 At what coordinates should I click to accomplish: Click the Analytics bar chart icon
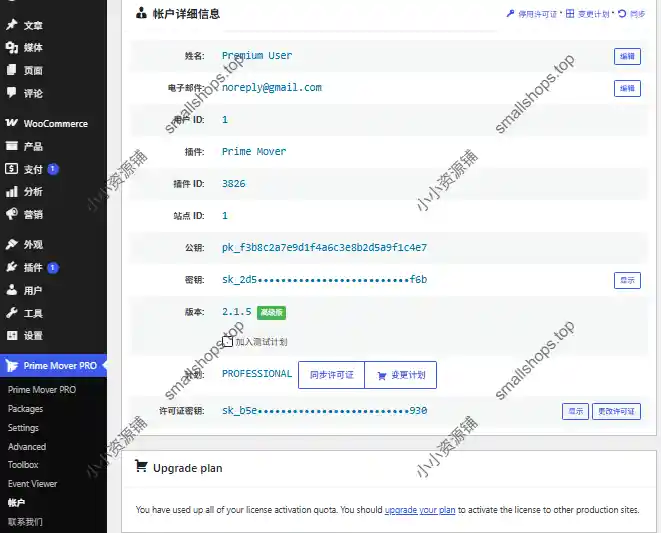(x=11, y=191)
